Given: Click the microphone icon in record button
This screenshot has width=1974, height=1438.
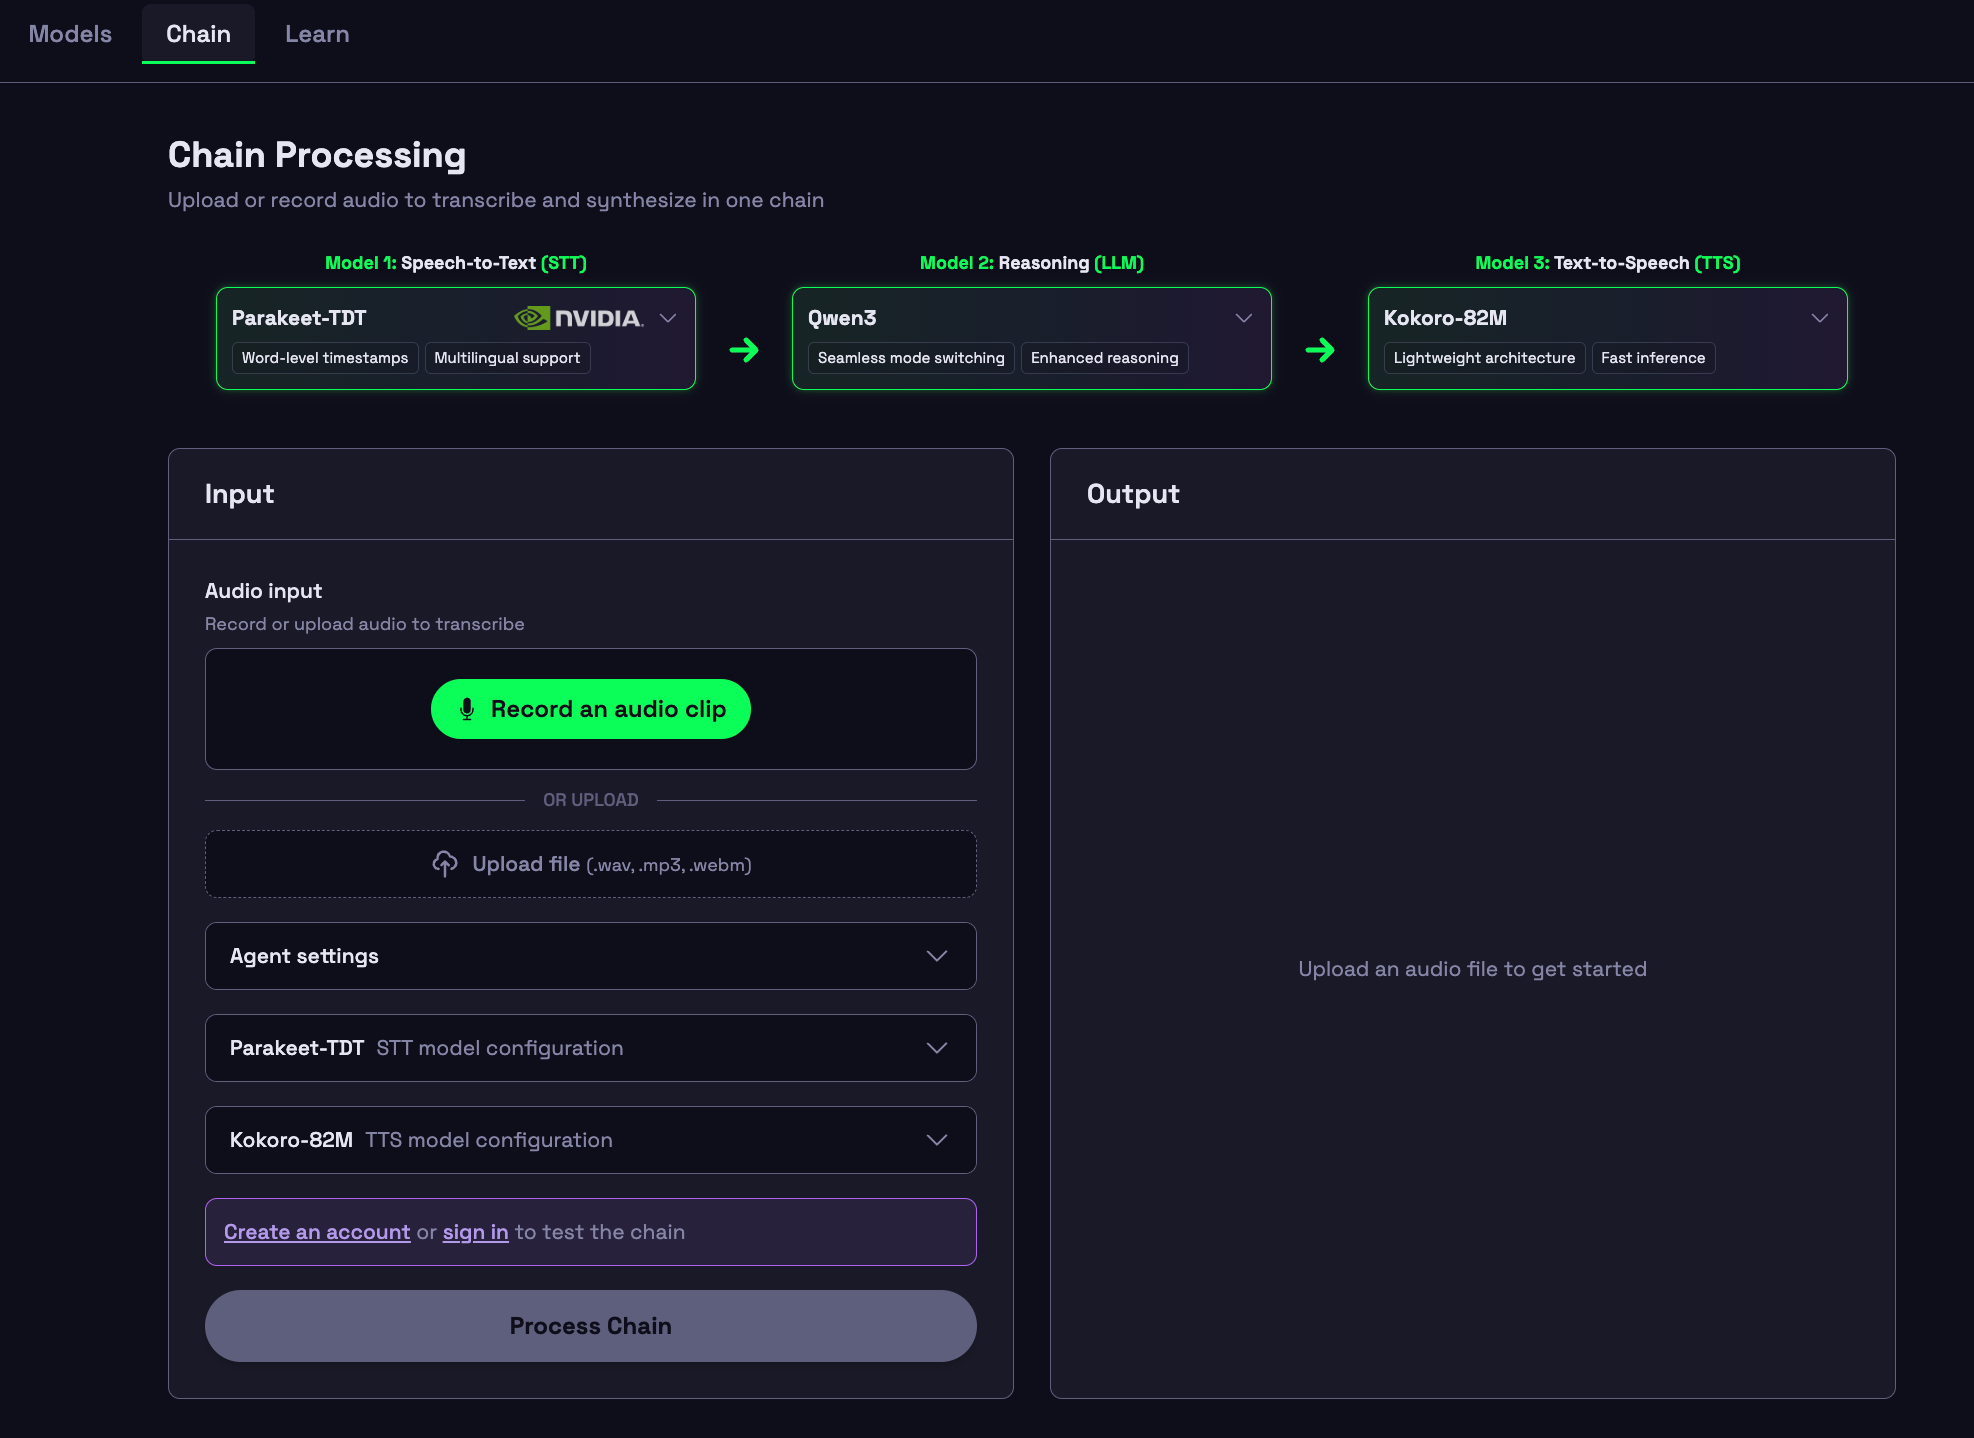Looking at the screenshot, I should [467, 710].
